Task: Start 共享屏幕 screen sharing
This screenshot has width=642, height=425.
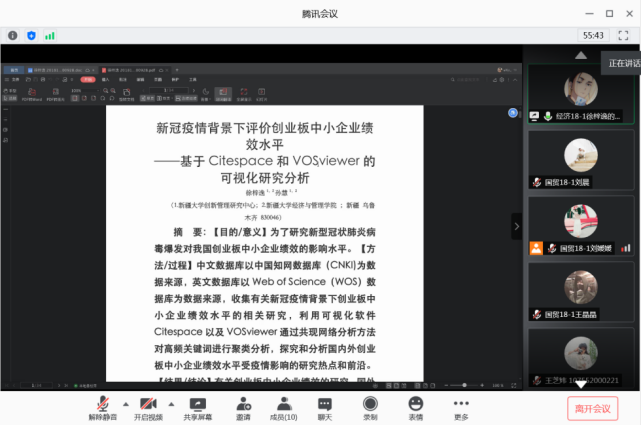Action: pos(197,408)
